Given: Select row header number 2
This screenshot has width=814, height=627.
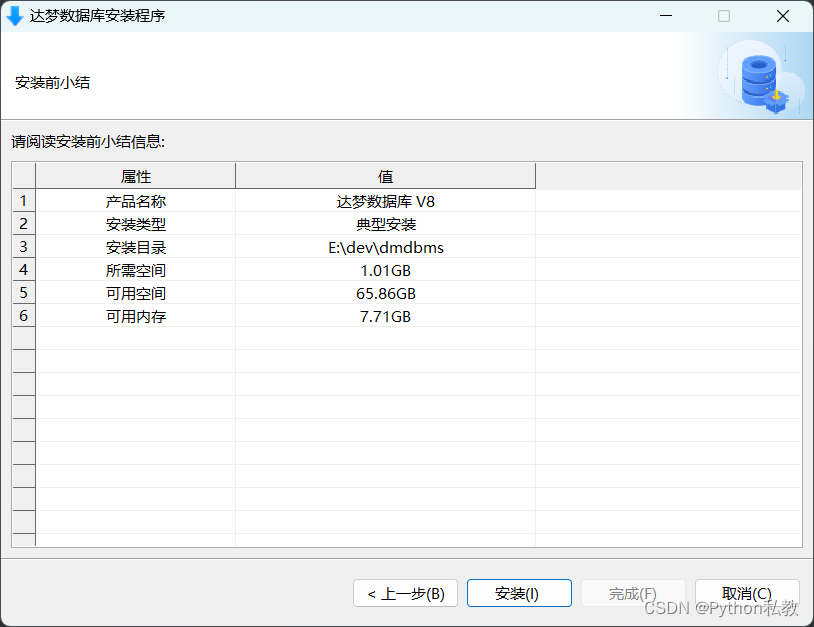Looking at the screenshot, I should [x=23, y=223].
